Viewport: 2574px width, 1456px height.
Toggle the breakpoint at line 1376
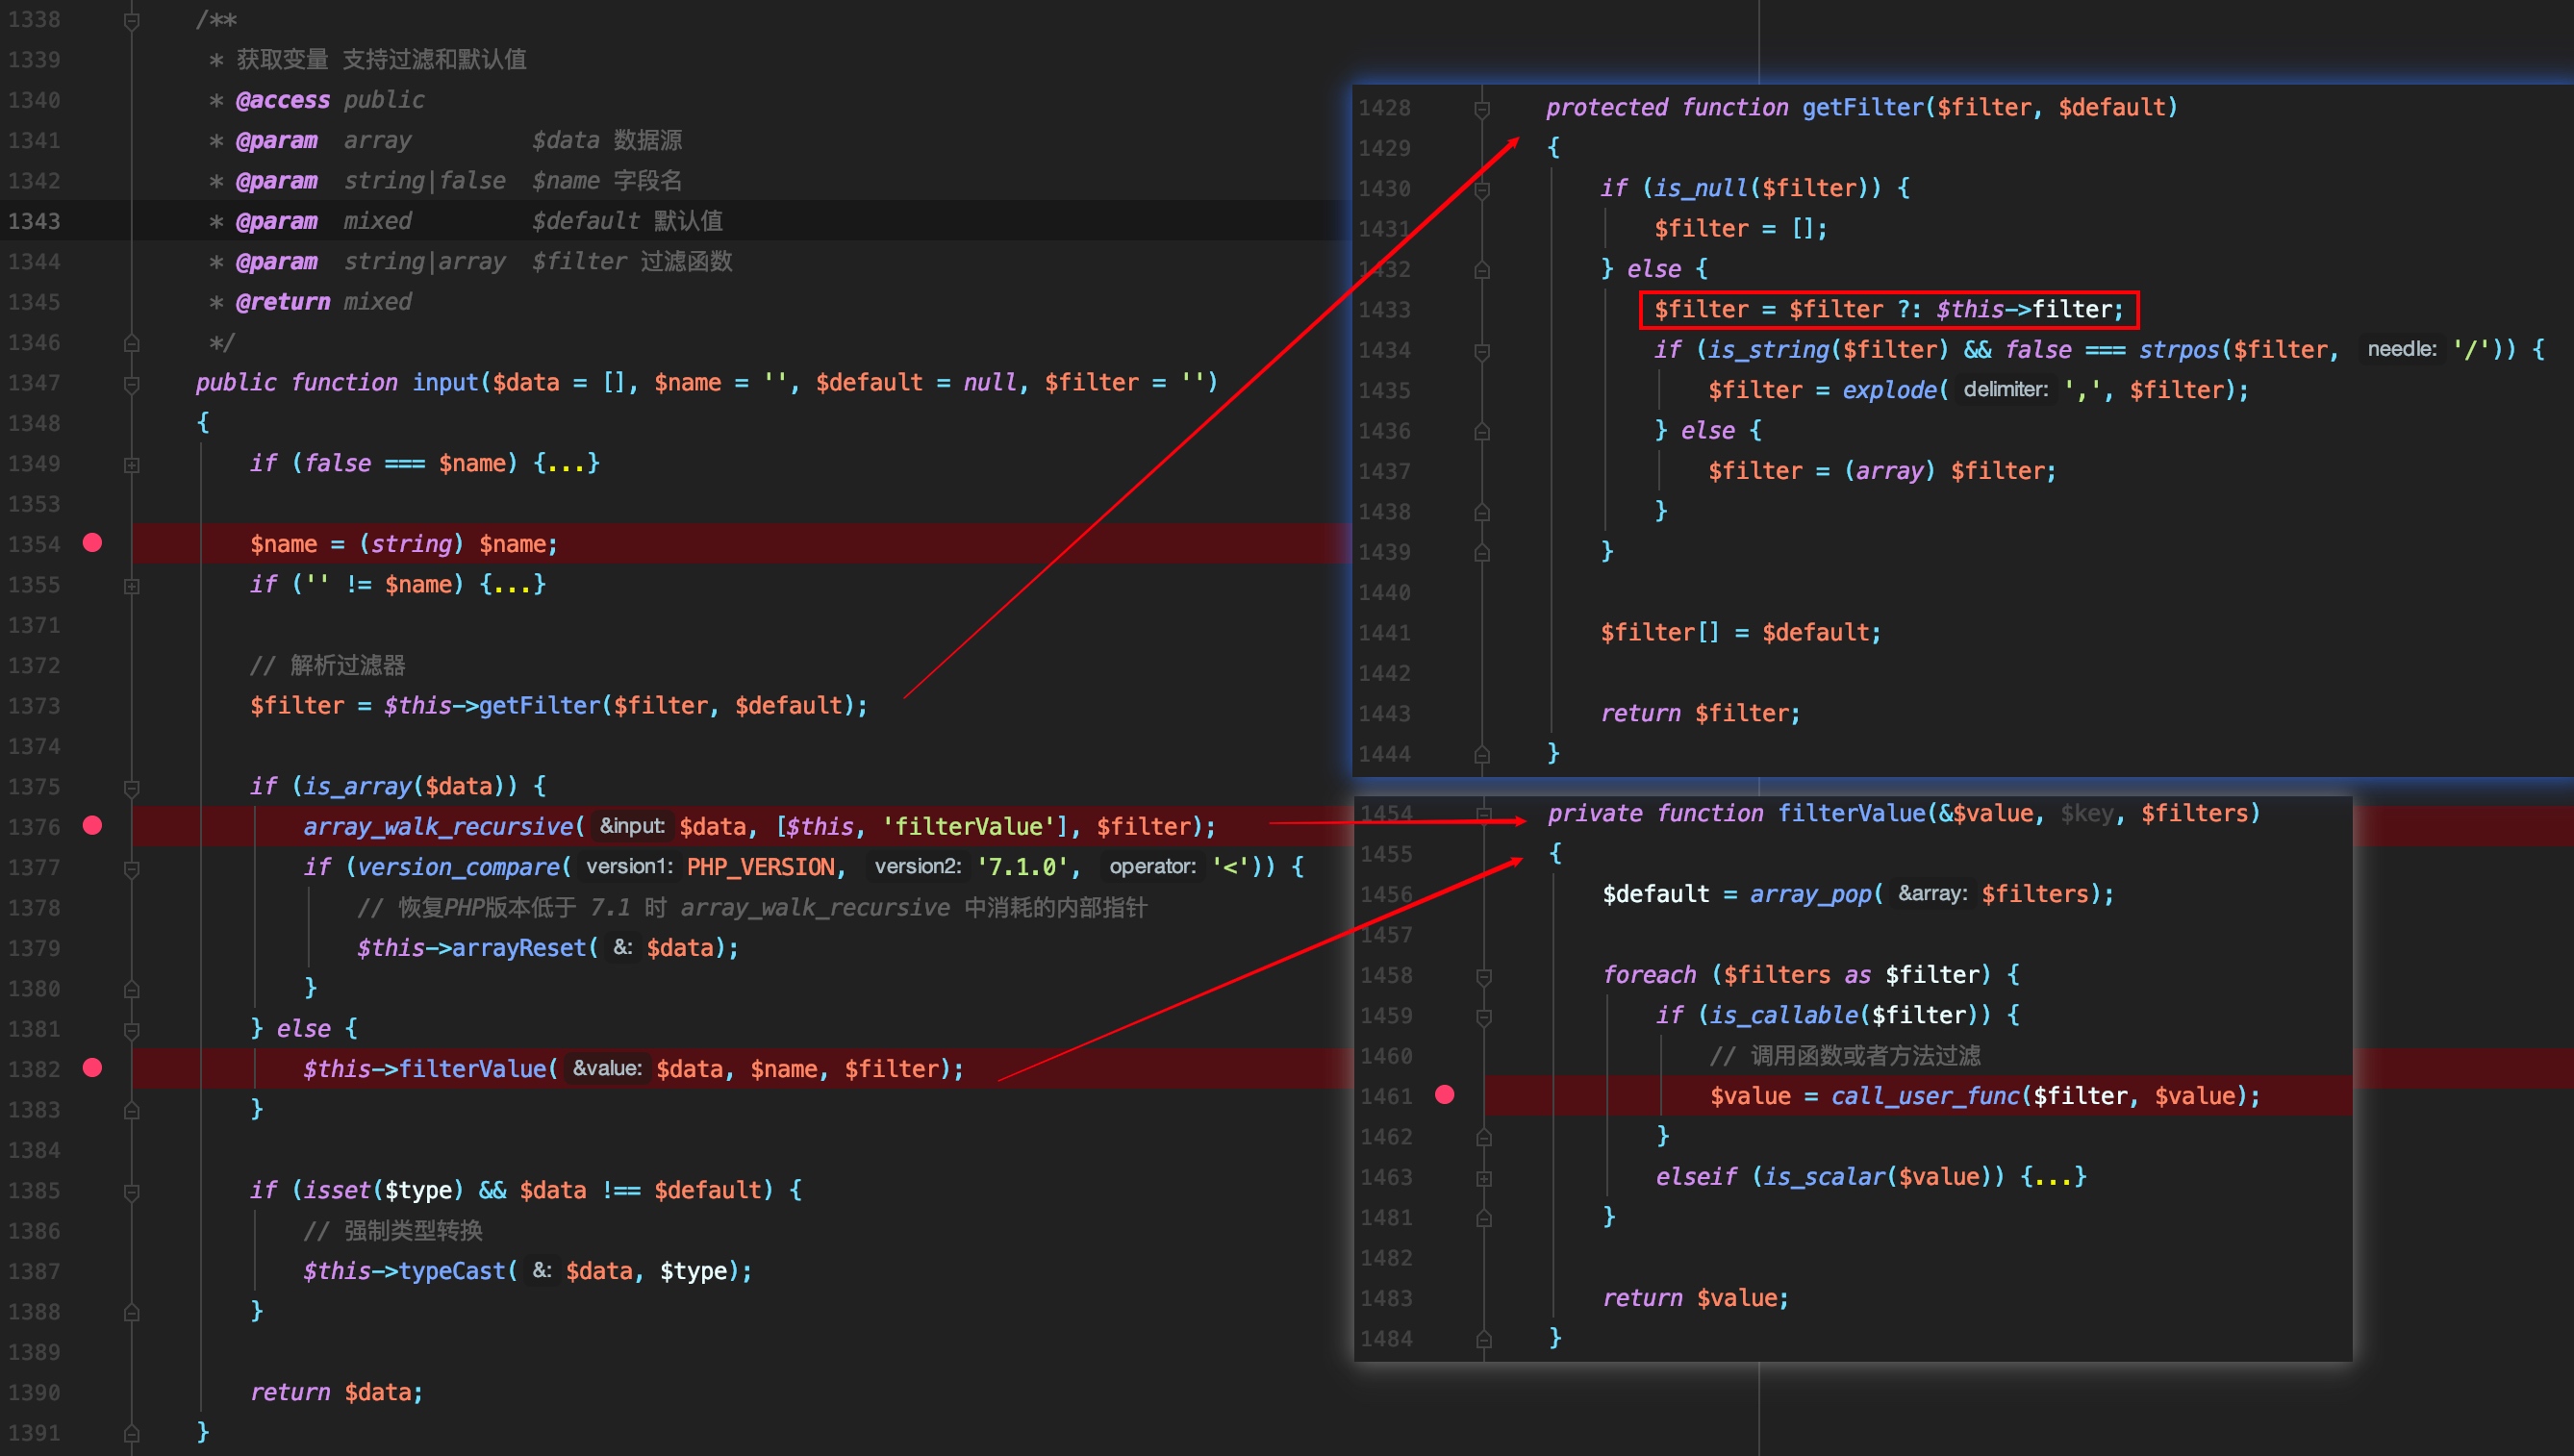click(x=93, y=826)
